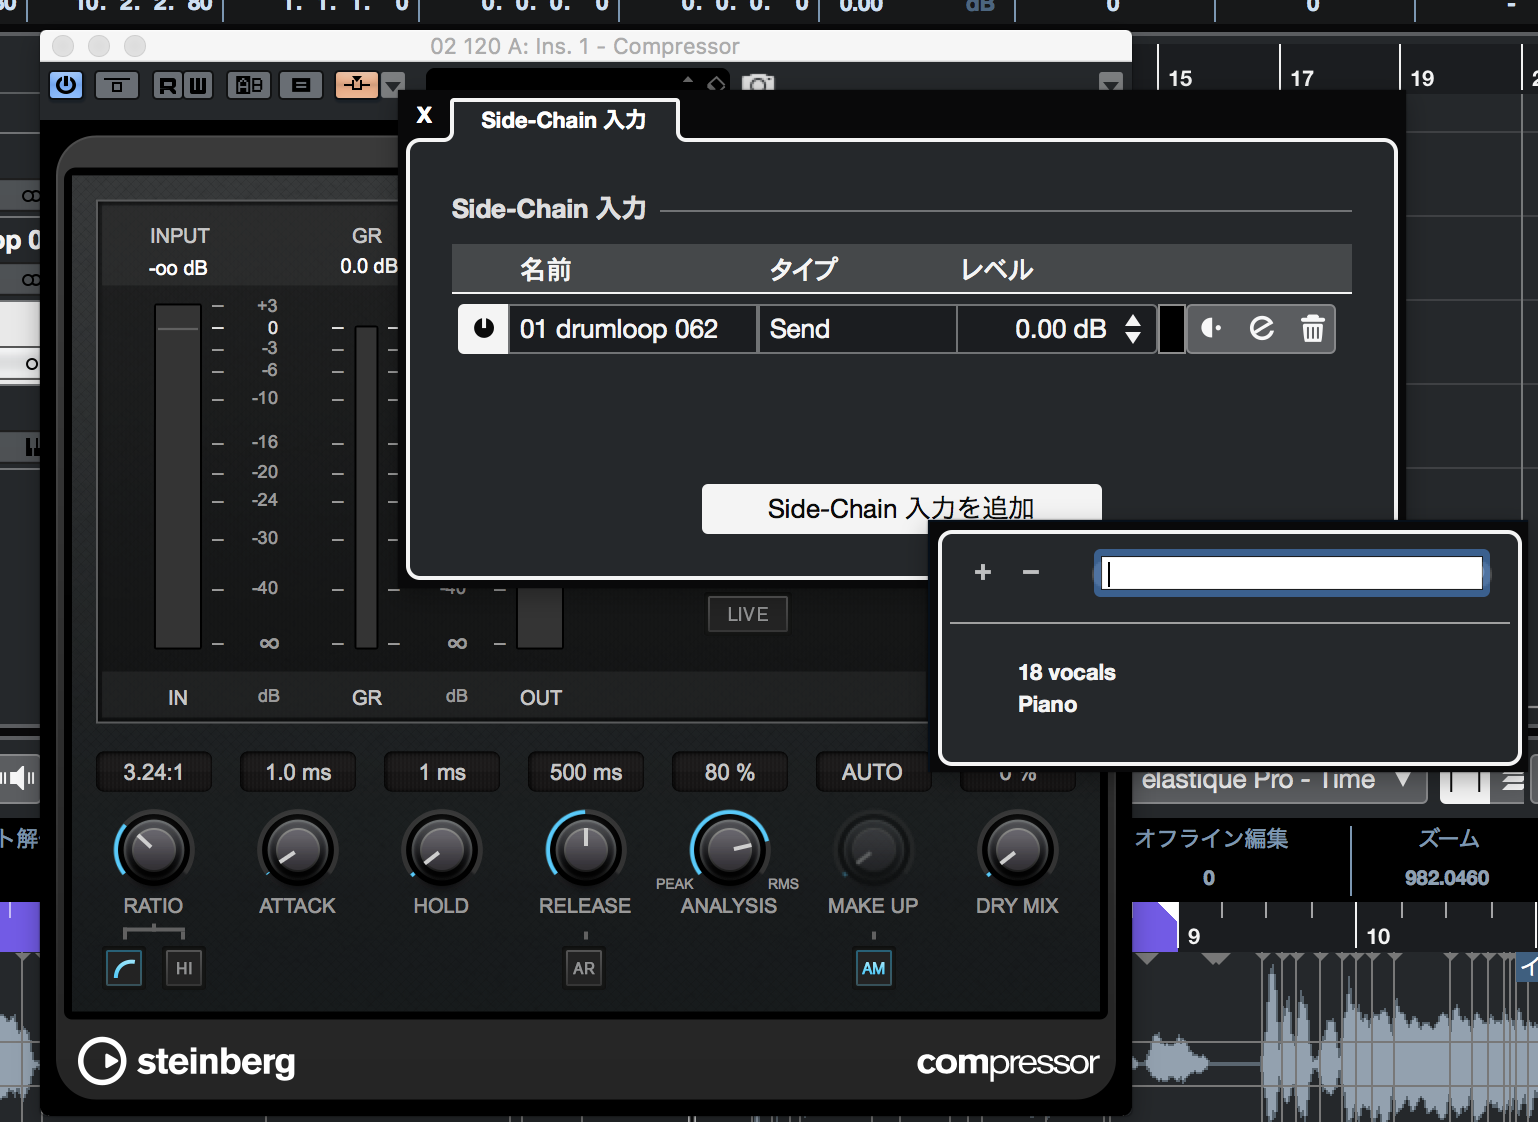Toggle pre/post fader for drumloop send
The height and width of the screenshot is (1122, 1538).
(x=1211, y=329)
